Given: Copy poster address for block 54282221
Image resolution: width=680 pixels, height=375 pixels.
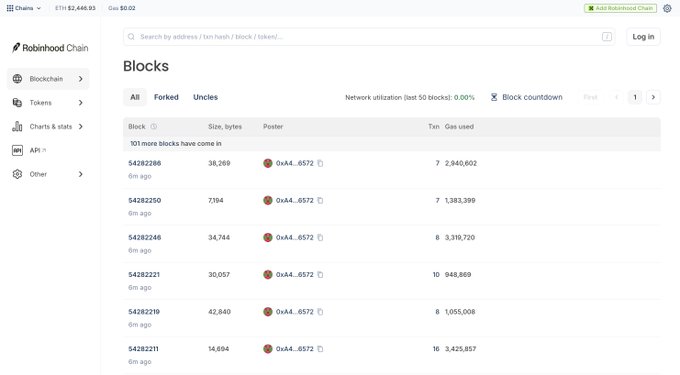Looking at the screenshot, I should tap(320, 275).
